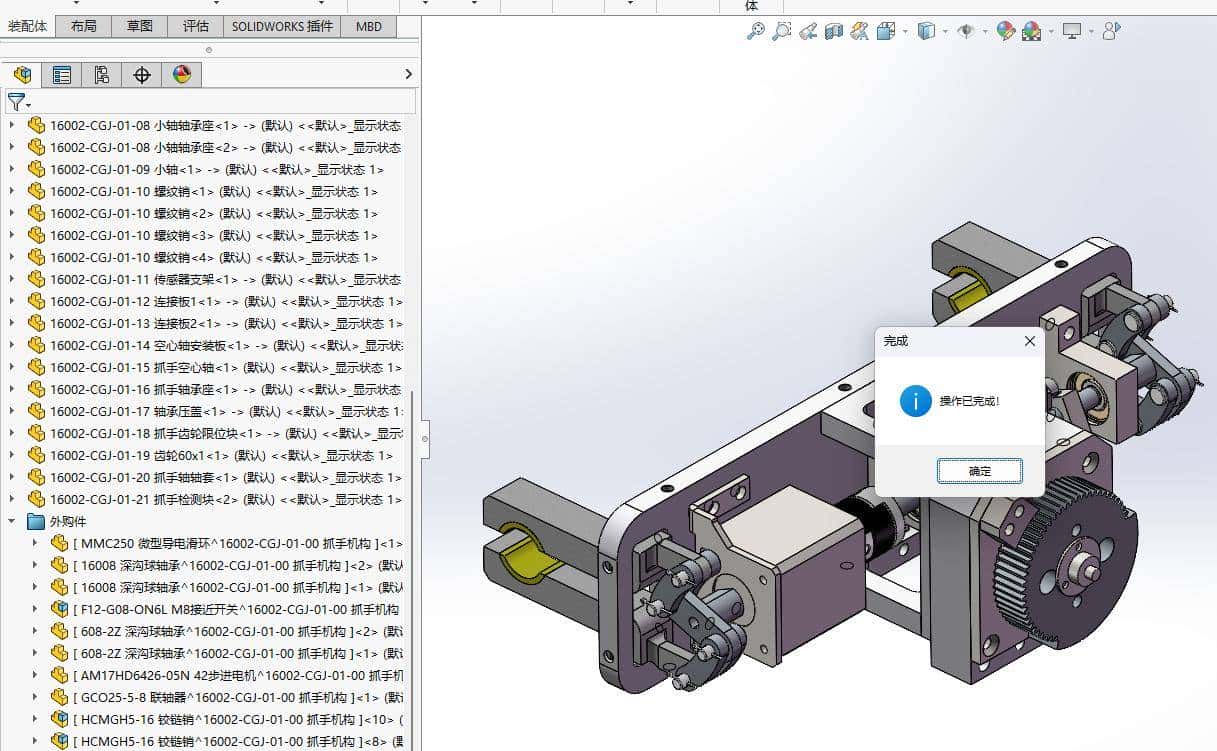
Task: Click the View Orientation cube icon
Action: pos(886,31)
